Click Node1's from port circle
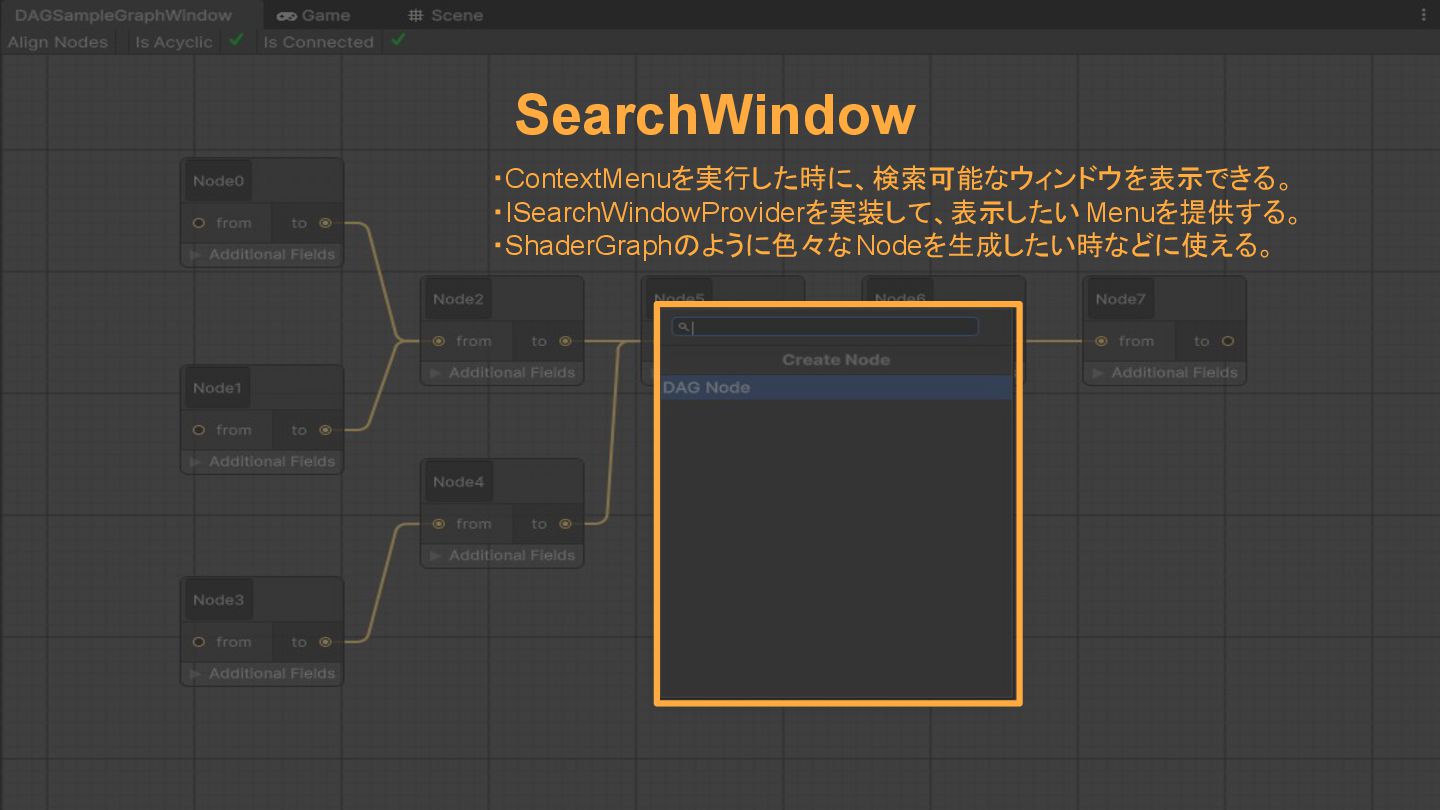The image size is (1440, 810). click(198, 430)
